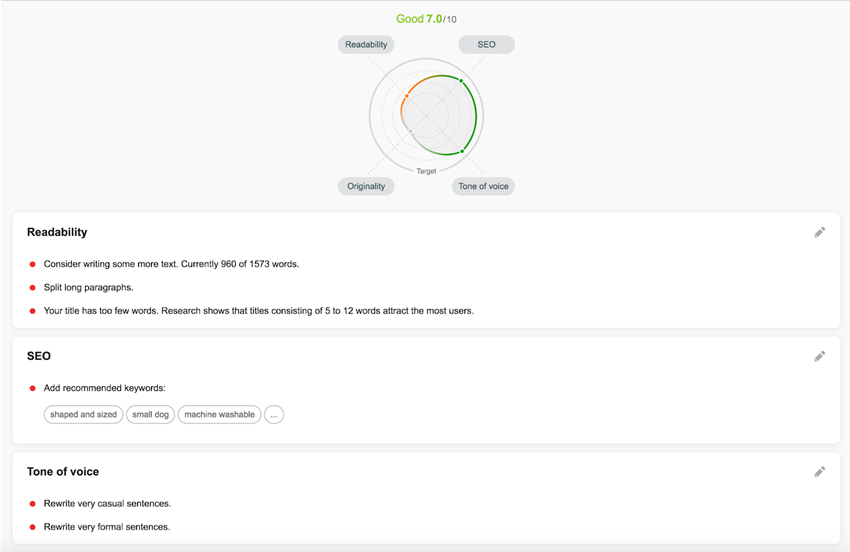Click the SEO section edit pencil

tap(819, 356)
